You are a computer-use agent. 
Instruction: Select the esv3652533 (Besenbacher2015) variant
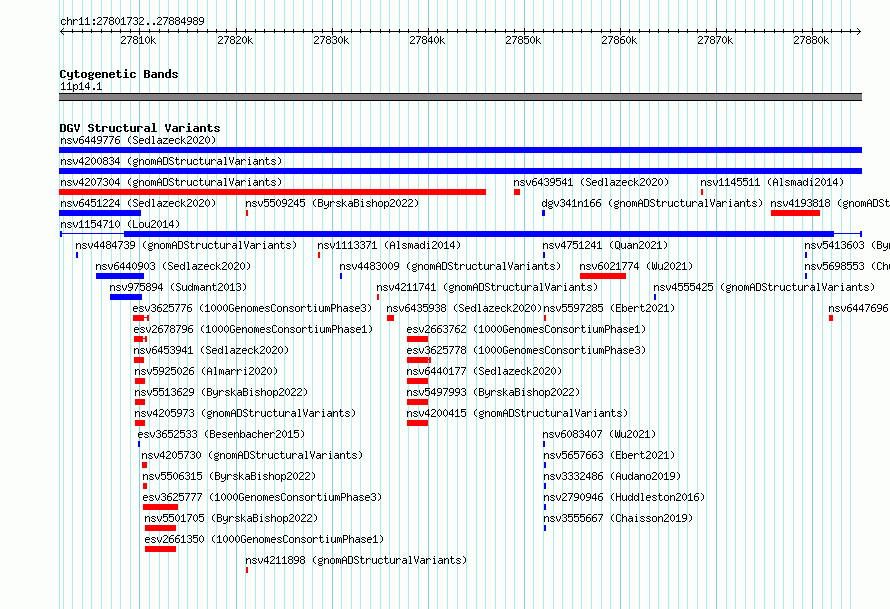click(x=221, y=434)
